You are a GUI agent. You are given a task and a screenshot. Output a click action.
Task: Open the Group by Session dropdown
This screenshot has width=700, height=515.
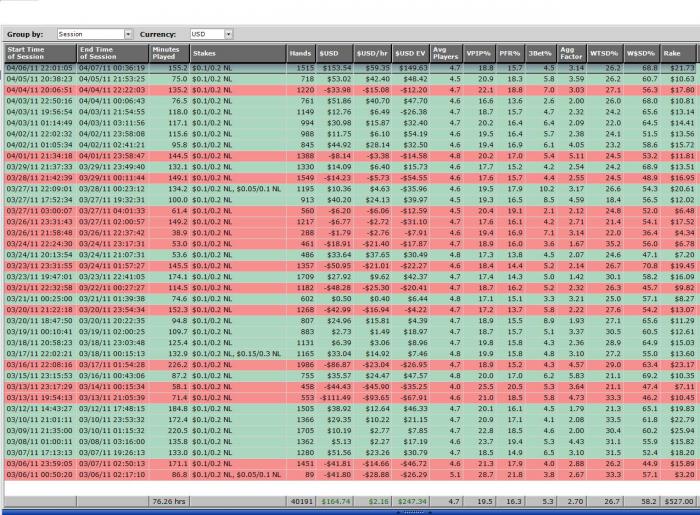95,34
